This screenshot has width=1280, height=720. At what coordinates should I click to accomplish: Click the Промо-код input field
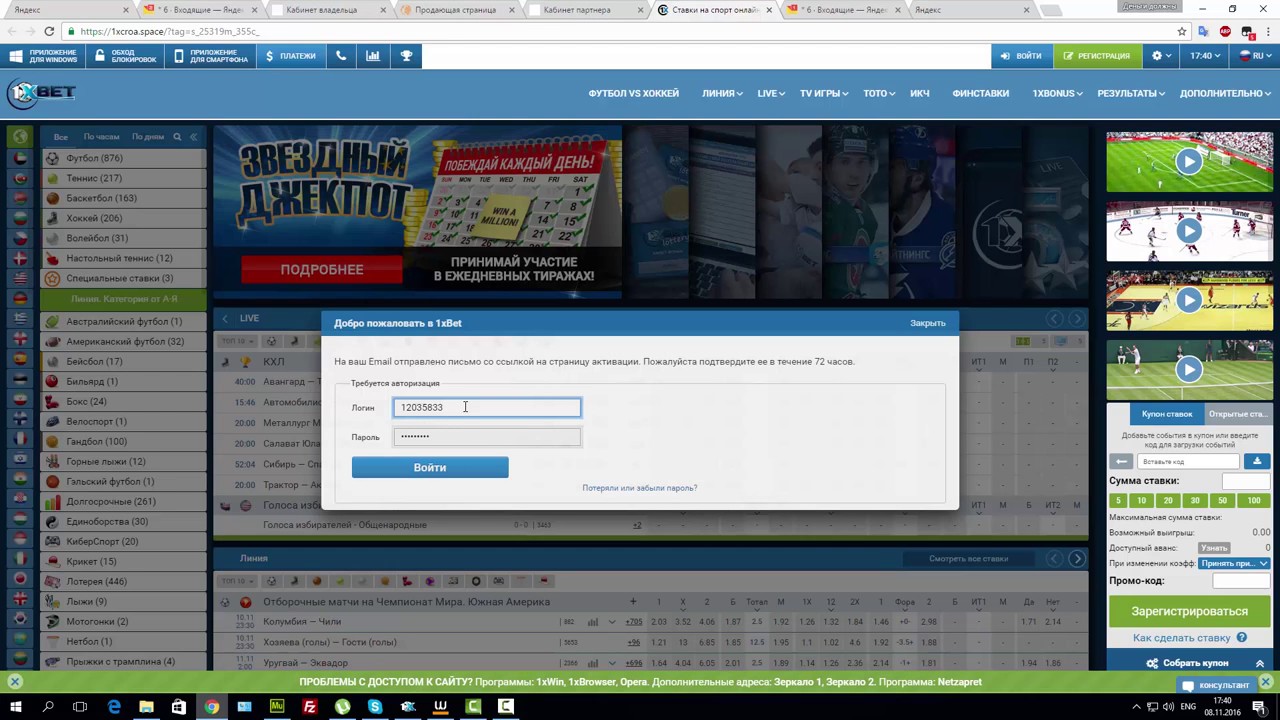pos(1241,581)
